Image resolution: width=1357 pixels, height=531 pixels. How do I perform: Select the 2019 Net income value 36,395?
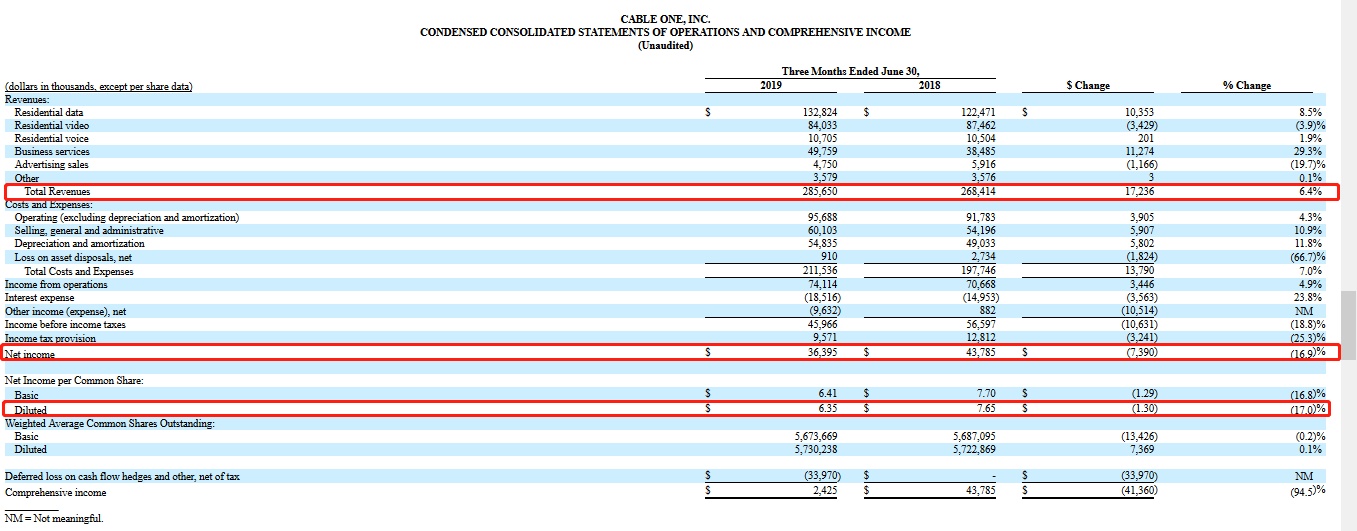(816, 353)
